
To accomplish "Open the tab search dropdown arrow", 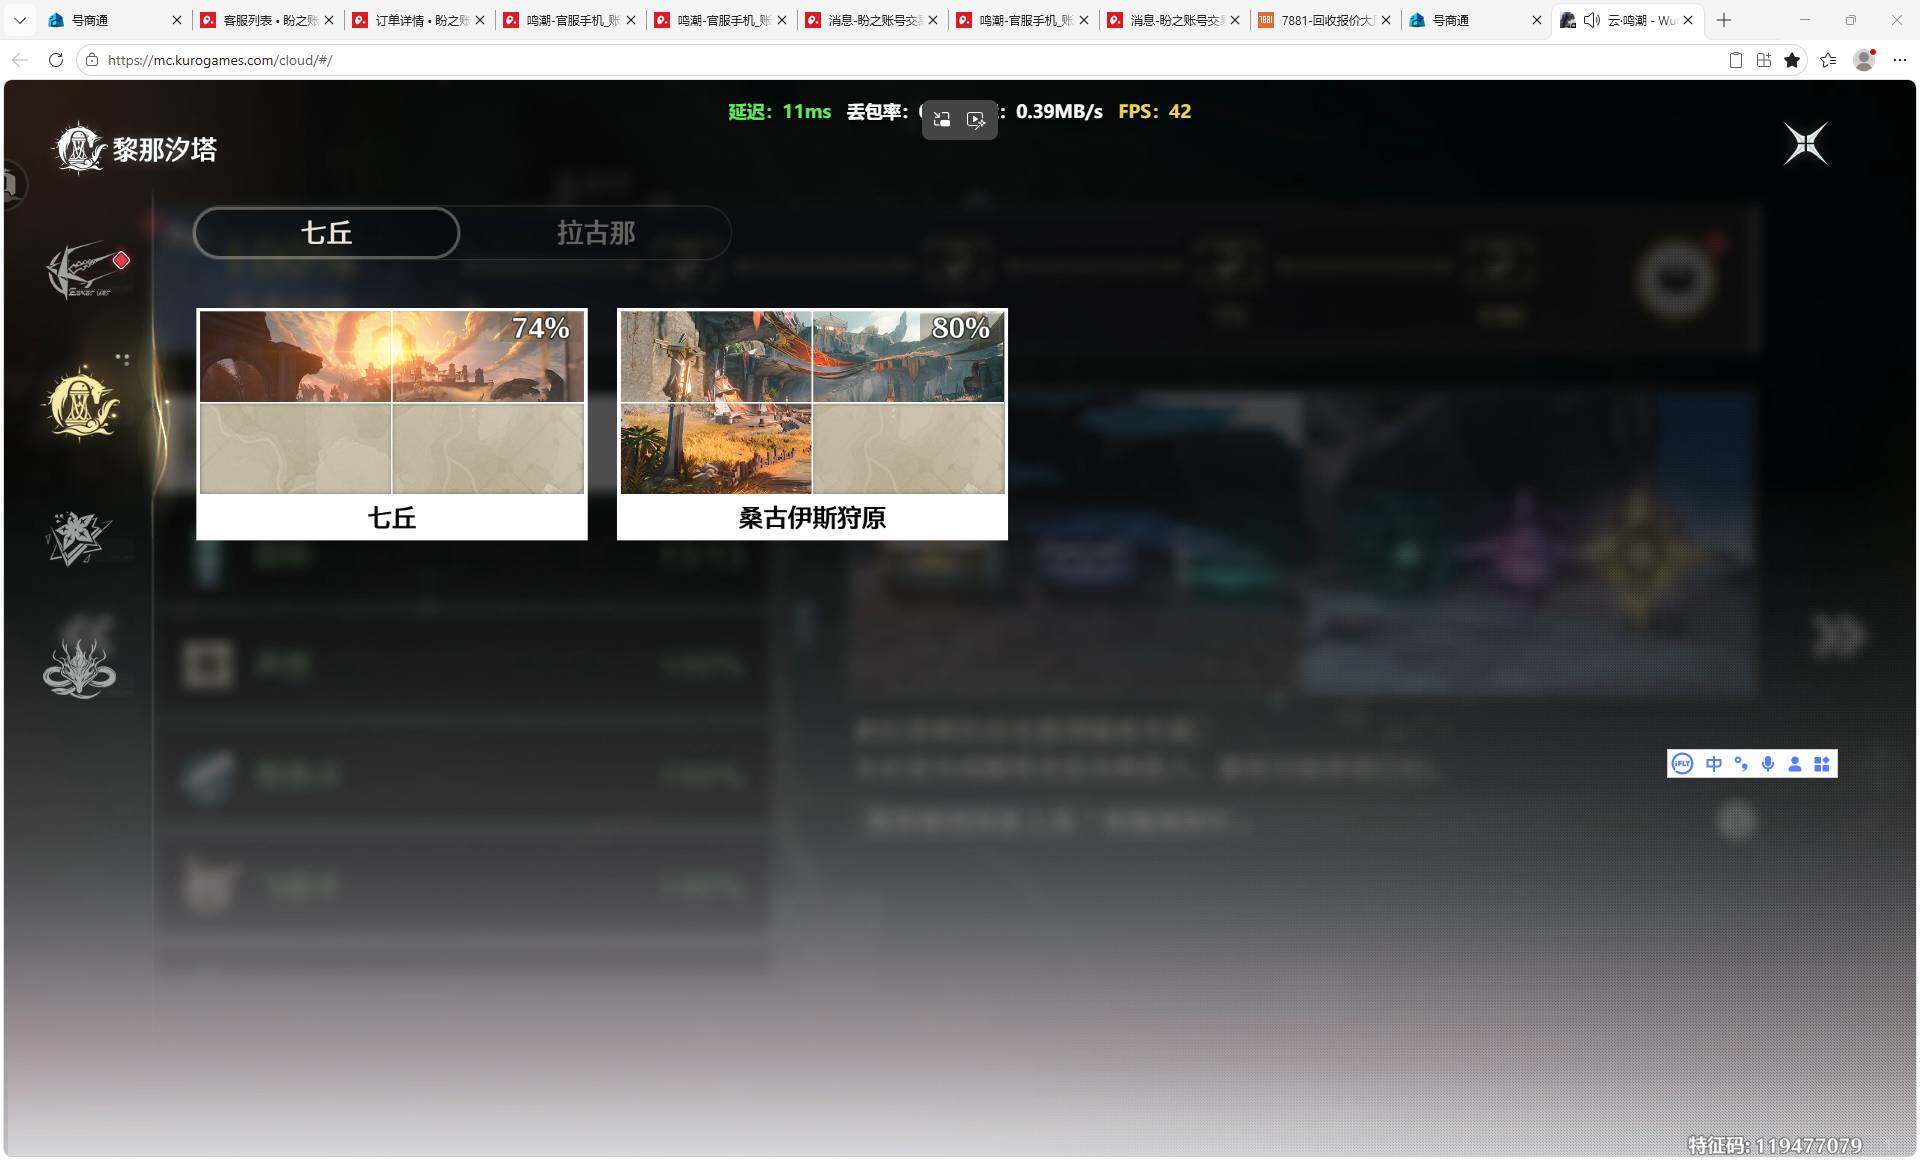I will point(20,20).
